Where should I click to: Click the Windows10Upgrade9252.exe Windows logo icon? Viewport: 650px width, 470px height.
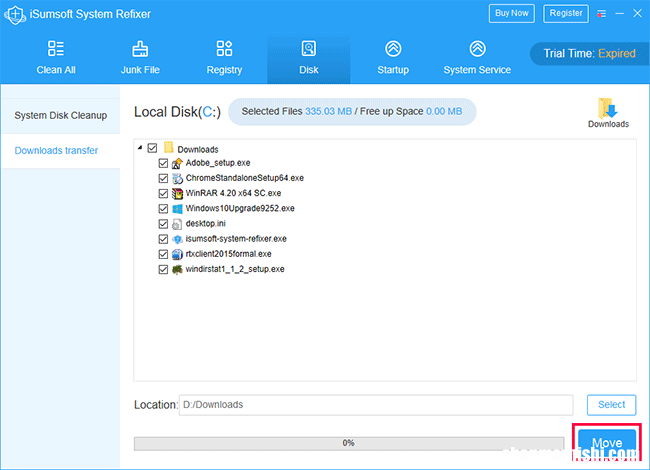[177, 209]
